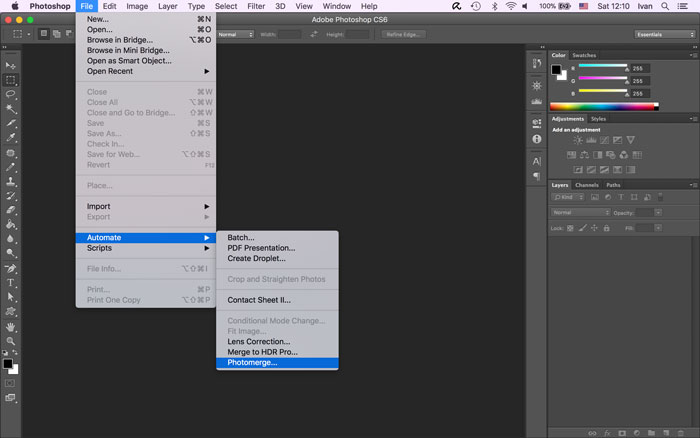Open the Info panel icon
The width and height of the screenshot is (700, 438).
[x=537, y=139]
